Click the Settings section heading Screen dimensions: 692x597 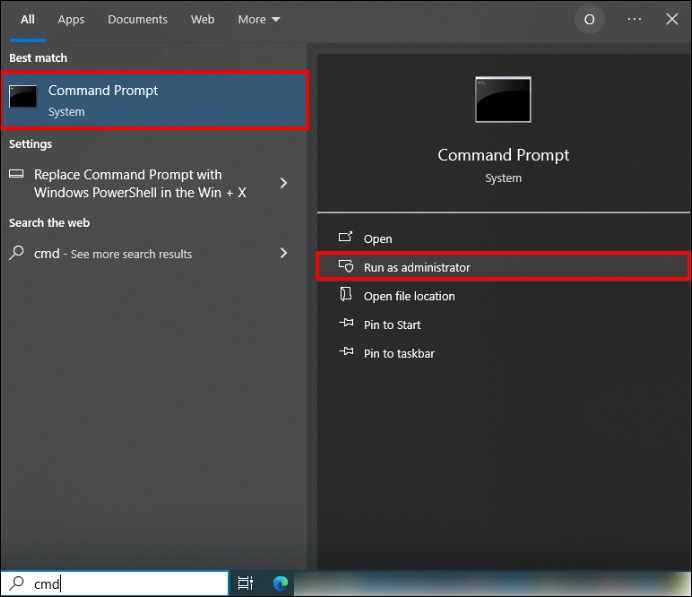[x=30, y=144]
